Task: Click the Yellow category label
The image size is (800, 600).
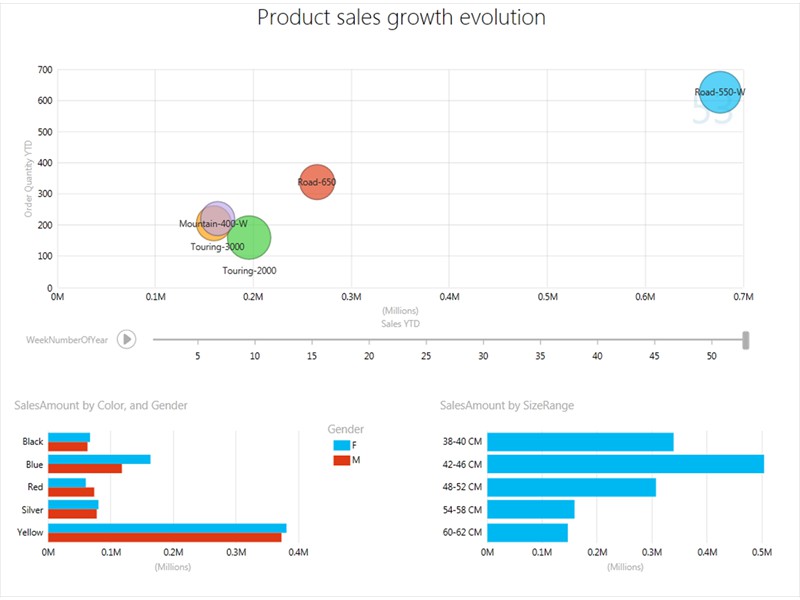Action: [30, 533]
